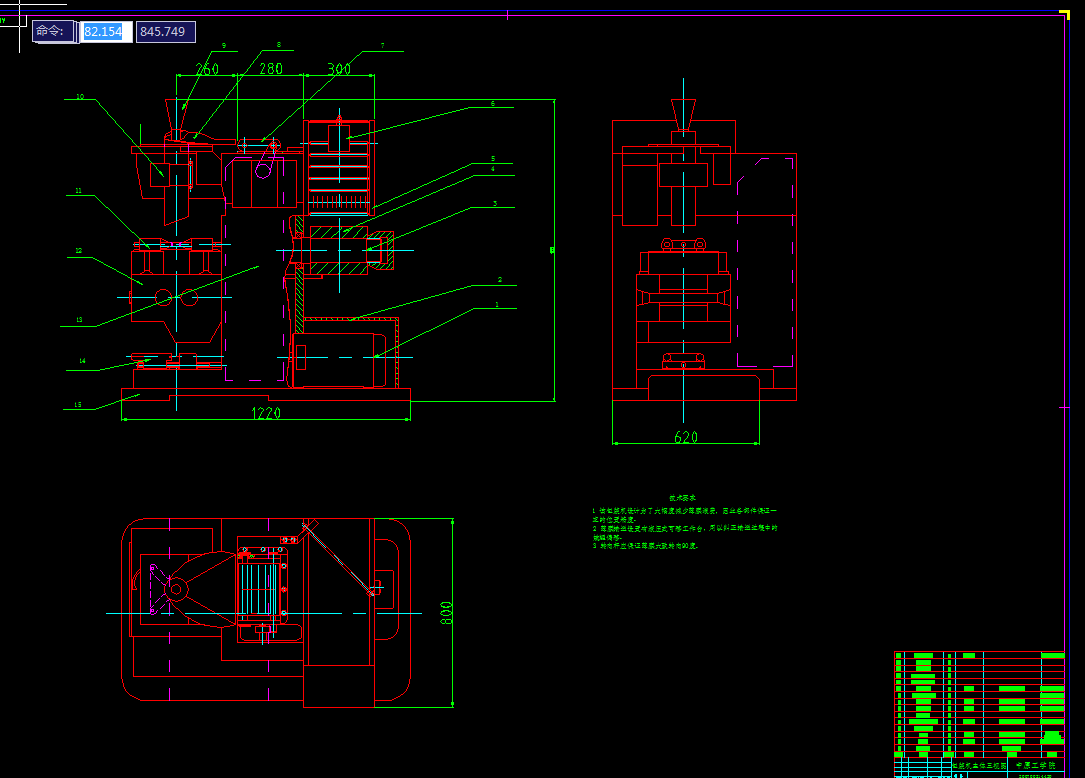Image resolution: width=1085 pixels, height=778 pixels.
Task: Click part callout number 15
Action: coord(78,405)
